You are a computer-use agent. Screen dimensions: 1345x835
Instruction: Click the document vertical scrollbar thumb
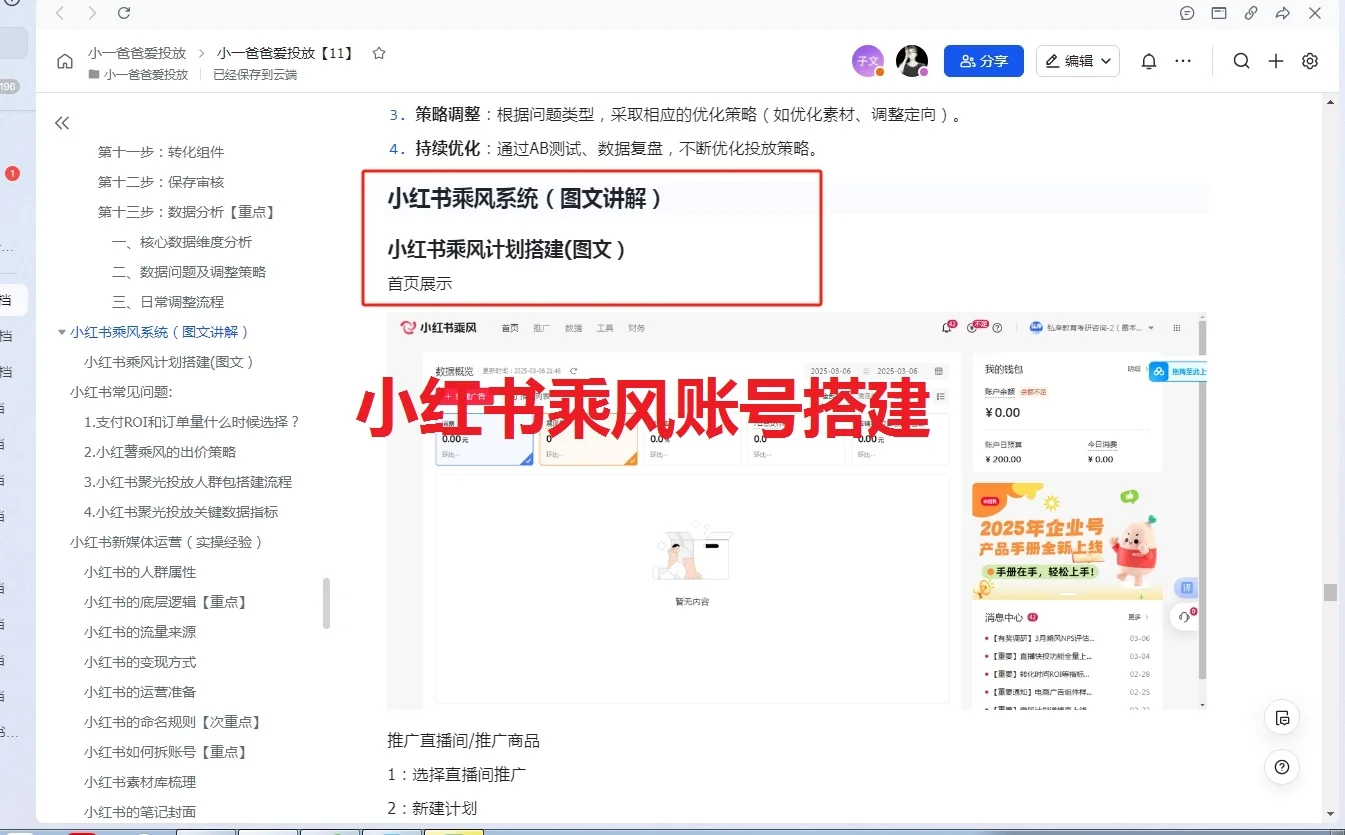pyautogui.click(x=1330, y=592)
